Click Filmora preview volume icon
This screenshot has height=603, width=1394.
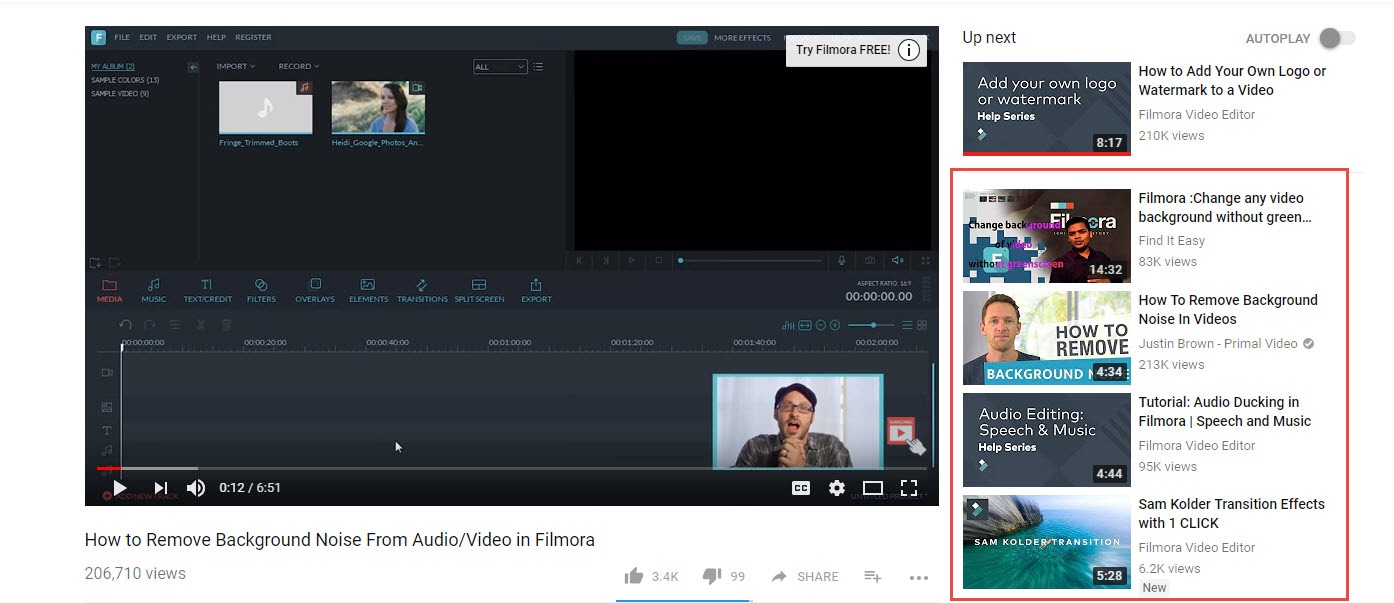click(898, 260)
